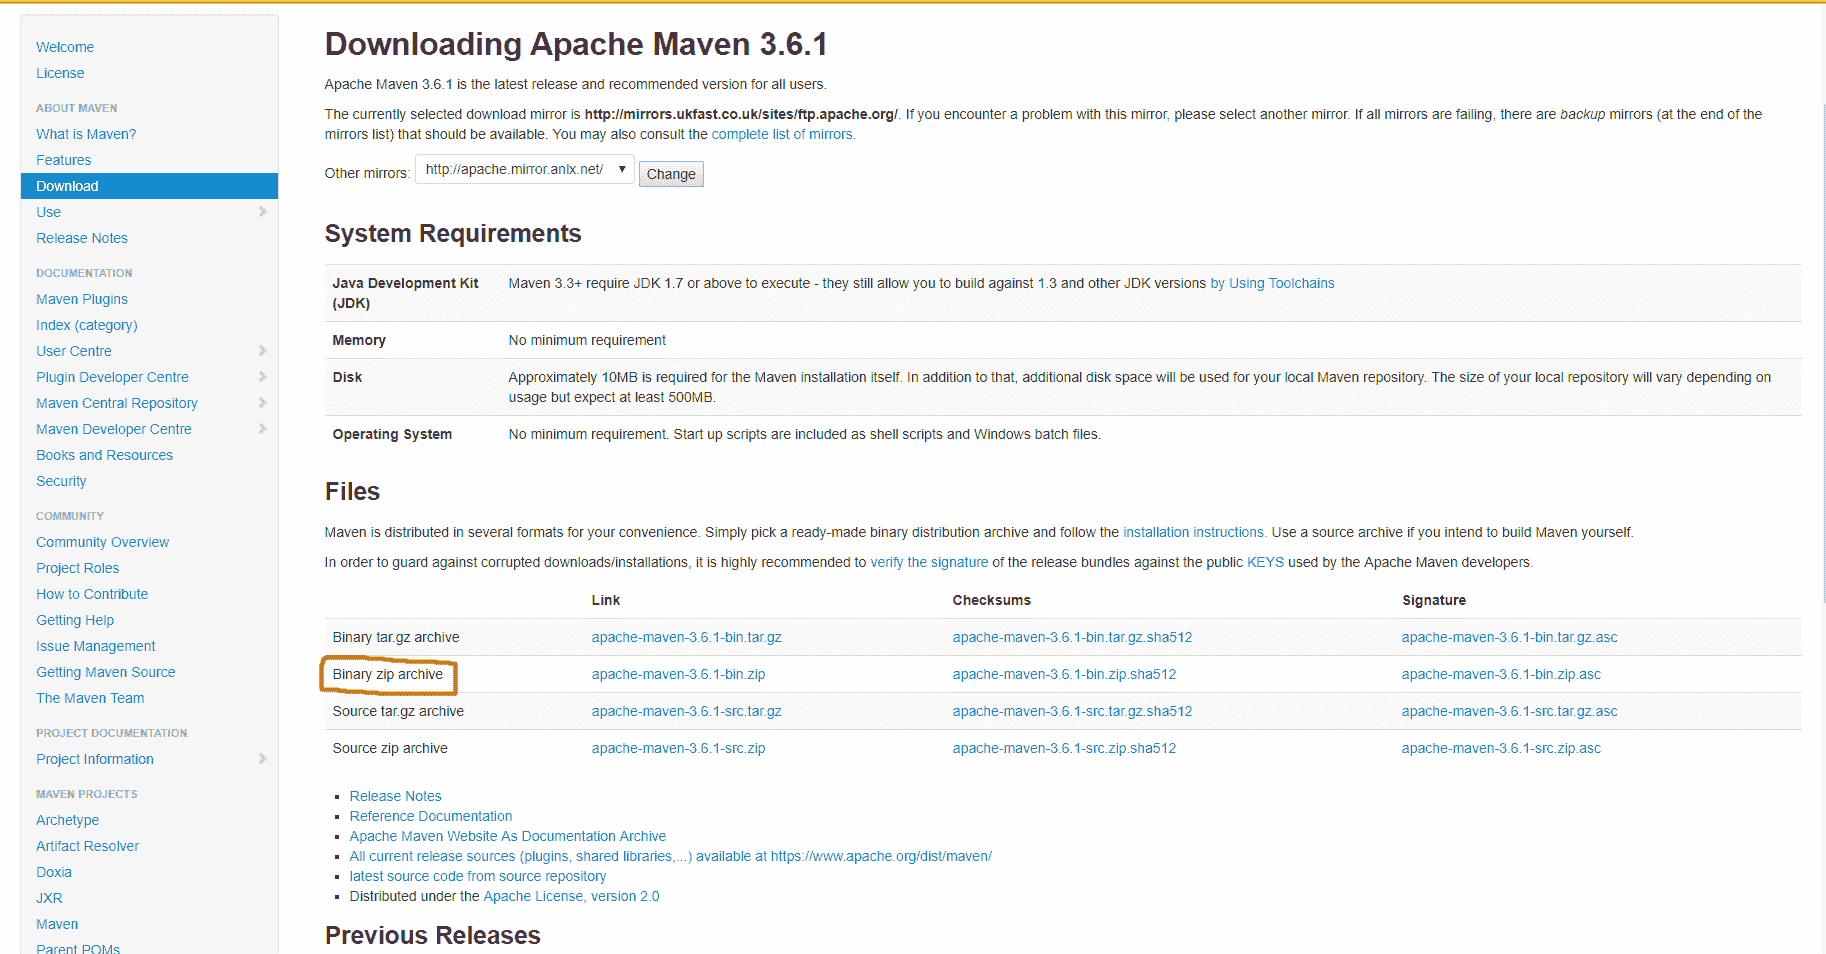Screen dimensions: 1826x954
Task: Open the Using Toolchains link
Action: 1272,283
